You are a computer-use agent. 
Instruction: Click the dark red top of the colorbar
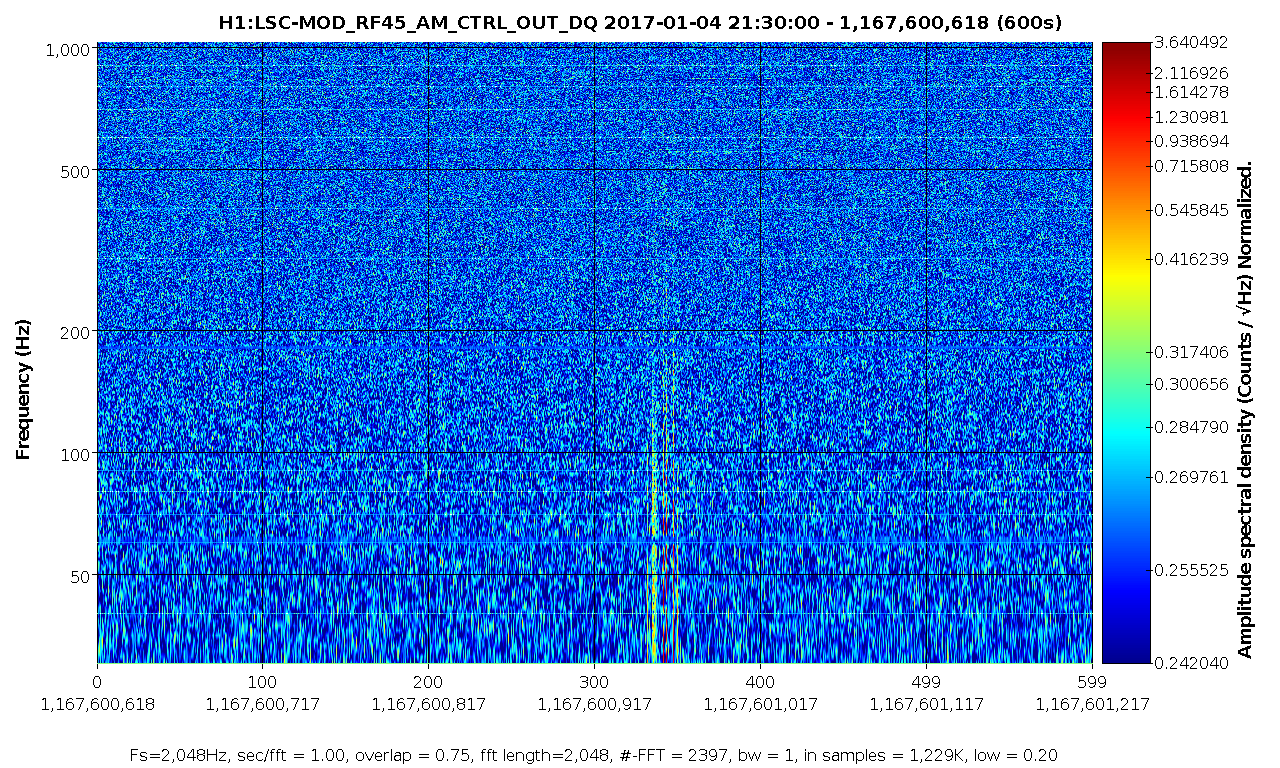1125,50
